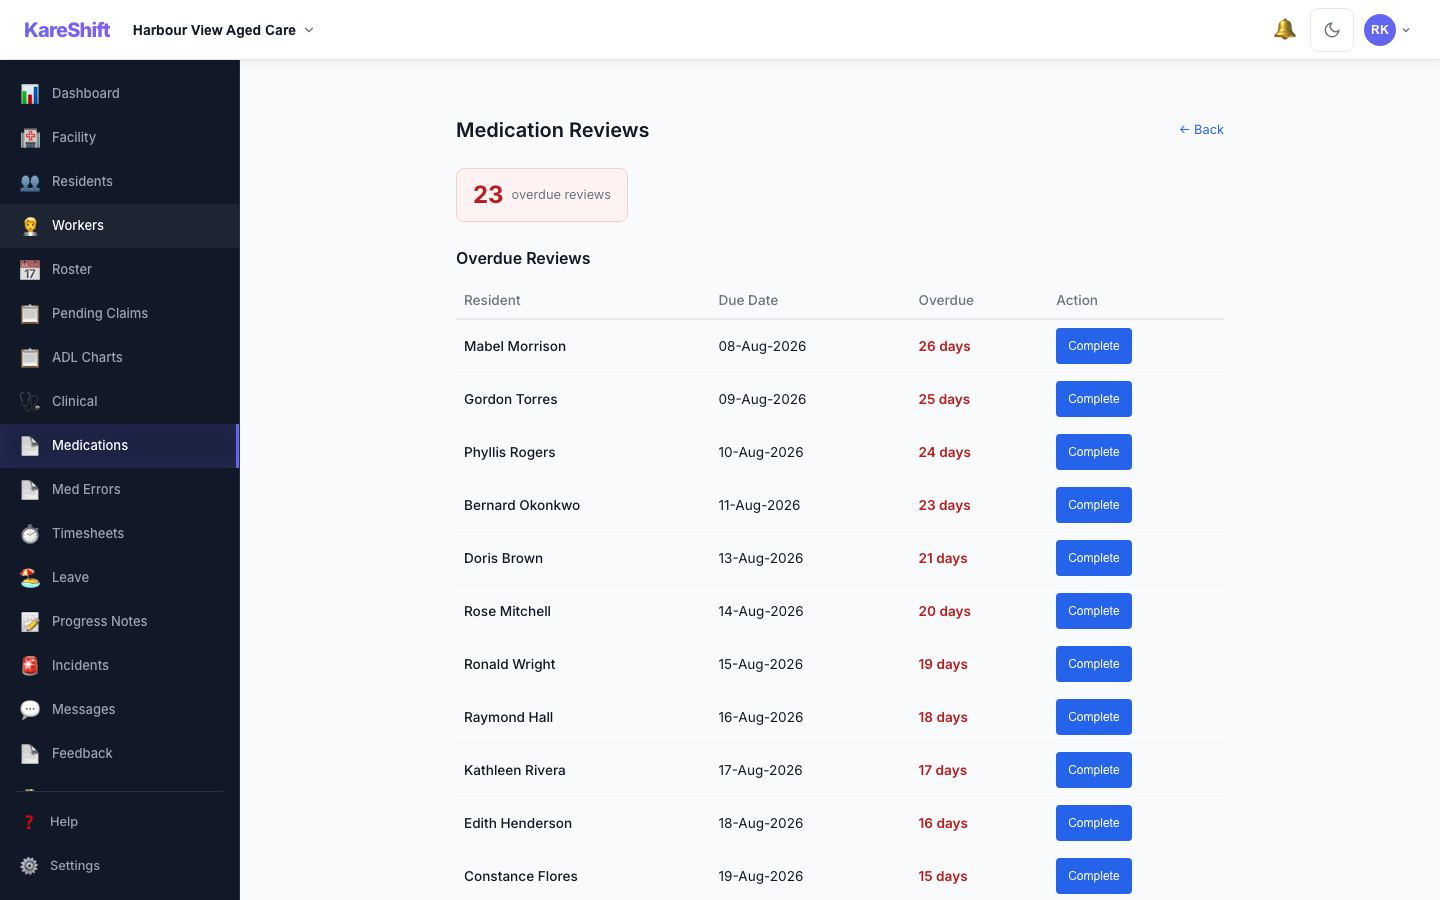1440x900 pixels.
Task: Click the due date 19-Aug-2026
Action: [x=761, y=876]
